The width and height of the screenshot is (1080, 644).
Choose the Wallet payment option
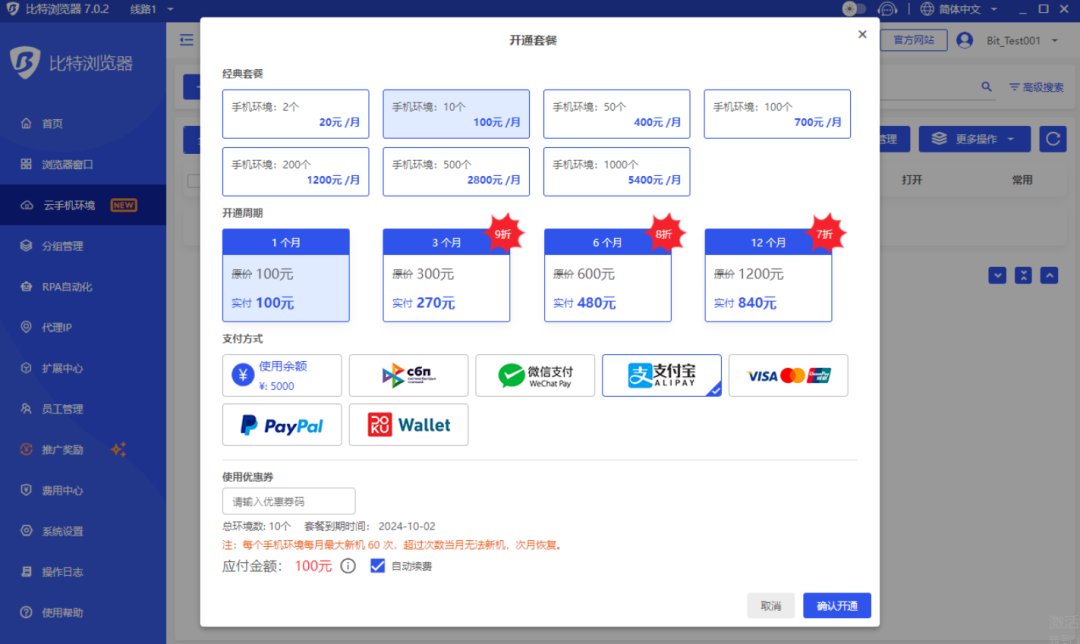click(x=408, y=425)
